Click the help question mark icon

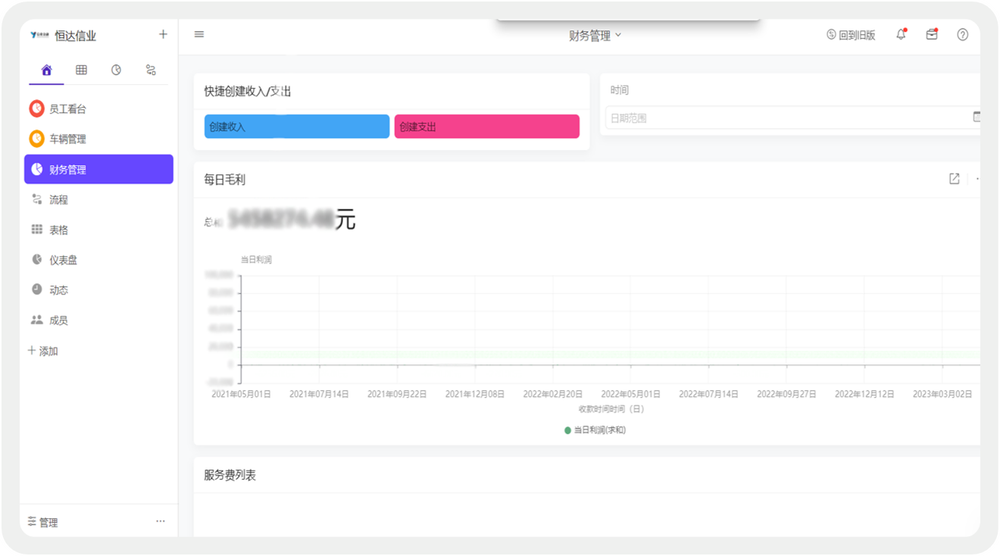click(x=963, y=35)
